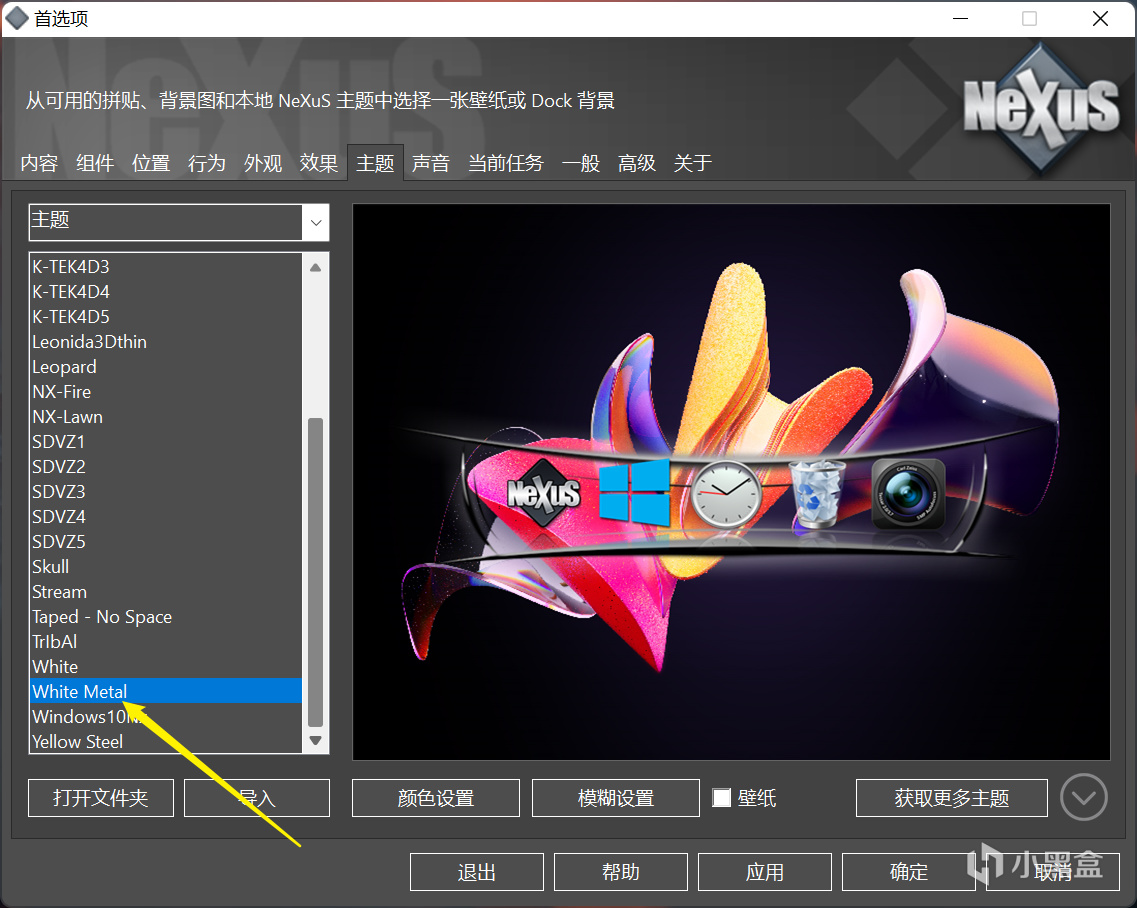Open the 高级 tab
This screenshot has width=1137, height=908.
(x=637, y=163)
